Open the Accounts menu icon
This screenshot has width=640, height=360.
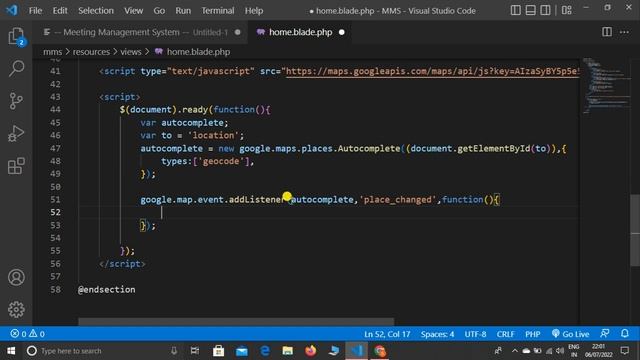pos(16,277)
